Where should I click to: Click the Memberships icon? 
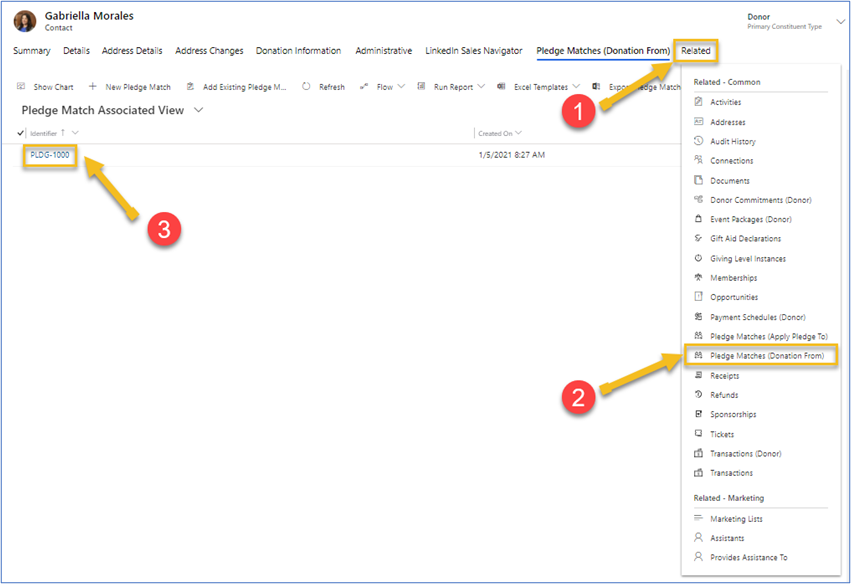(698, 277)
